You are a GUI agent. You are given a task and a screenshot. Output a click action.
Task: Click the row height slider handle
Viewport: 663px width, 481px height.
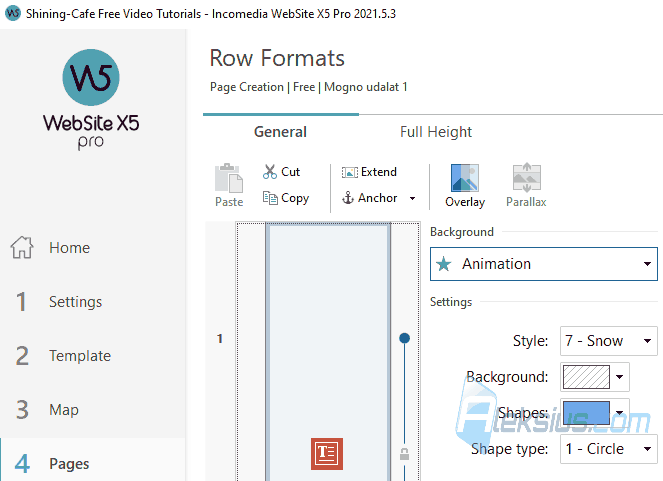(405, 338)
